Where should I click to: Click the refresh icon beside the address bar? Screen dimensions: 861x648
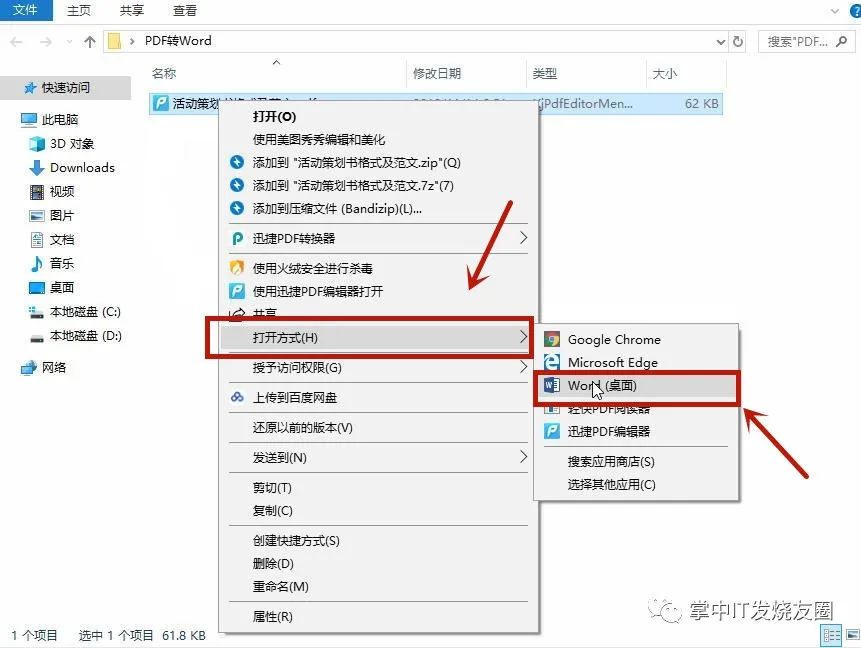739,41
